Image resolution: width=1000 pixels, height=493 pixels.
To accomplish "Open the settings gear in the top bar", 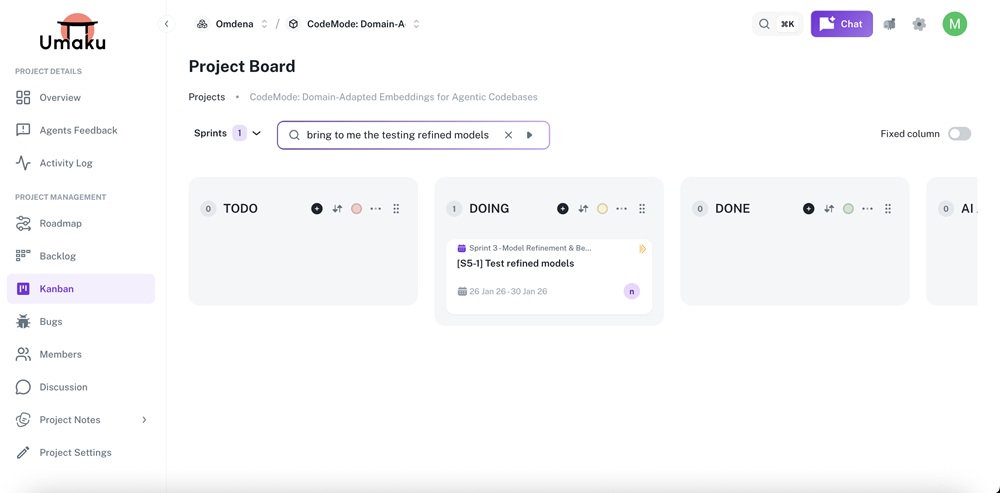I will click(919, 24).
